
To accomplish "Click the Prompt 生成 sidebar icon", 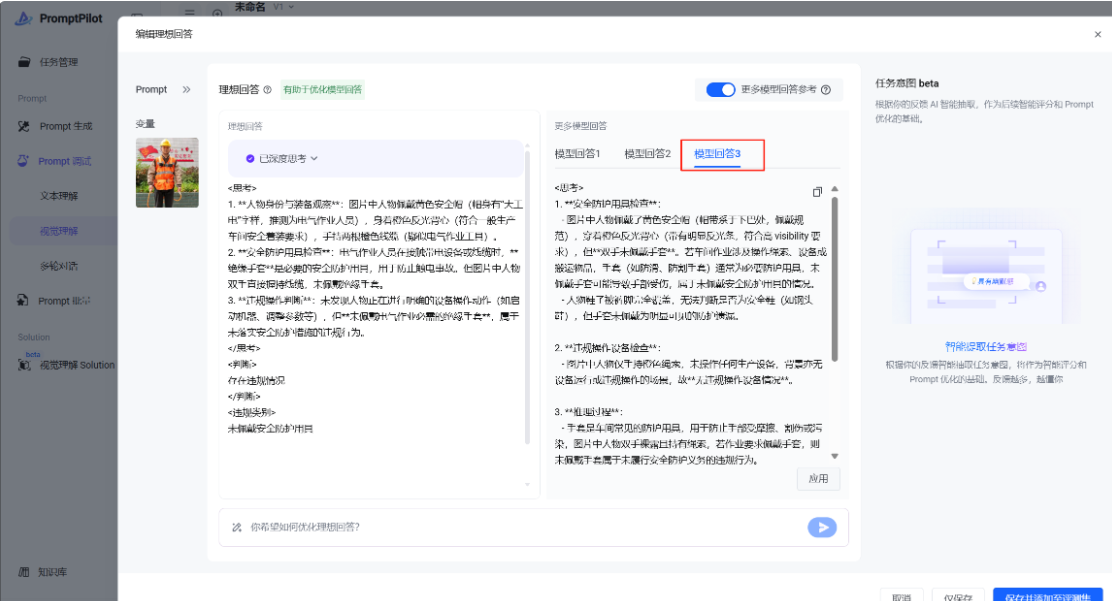I will [24, 126].
